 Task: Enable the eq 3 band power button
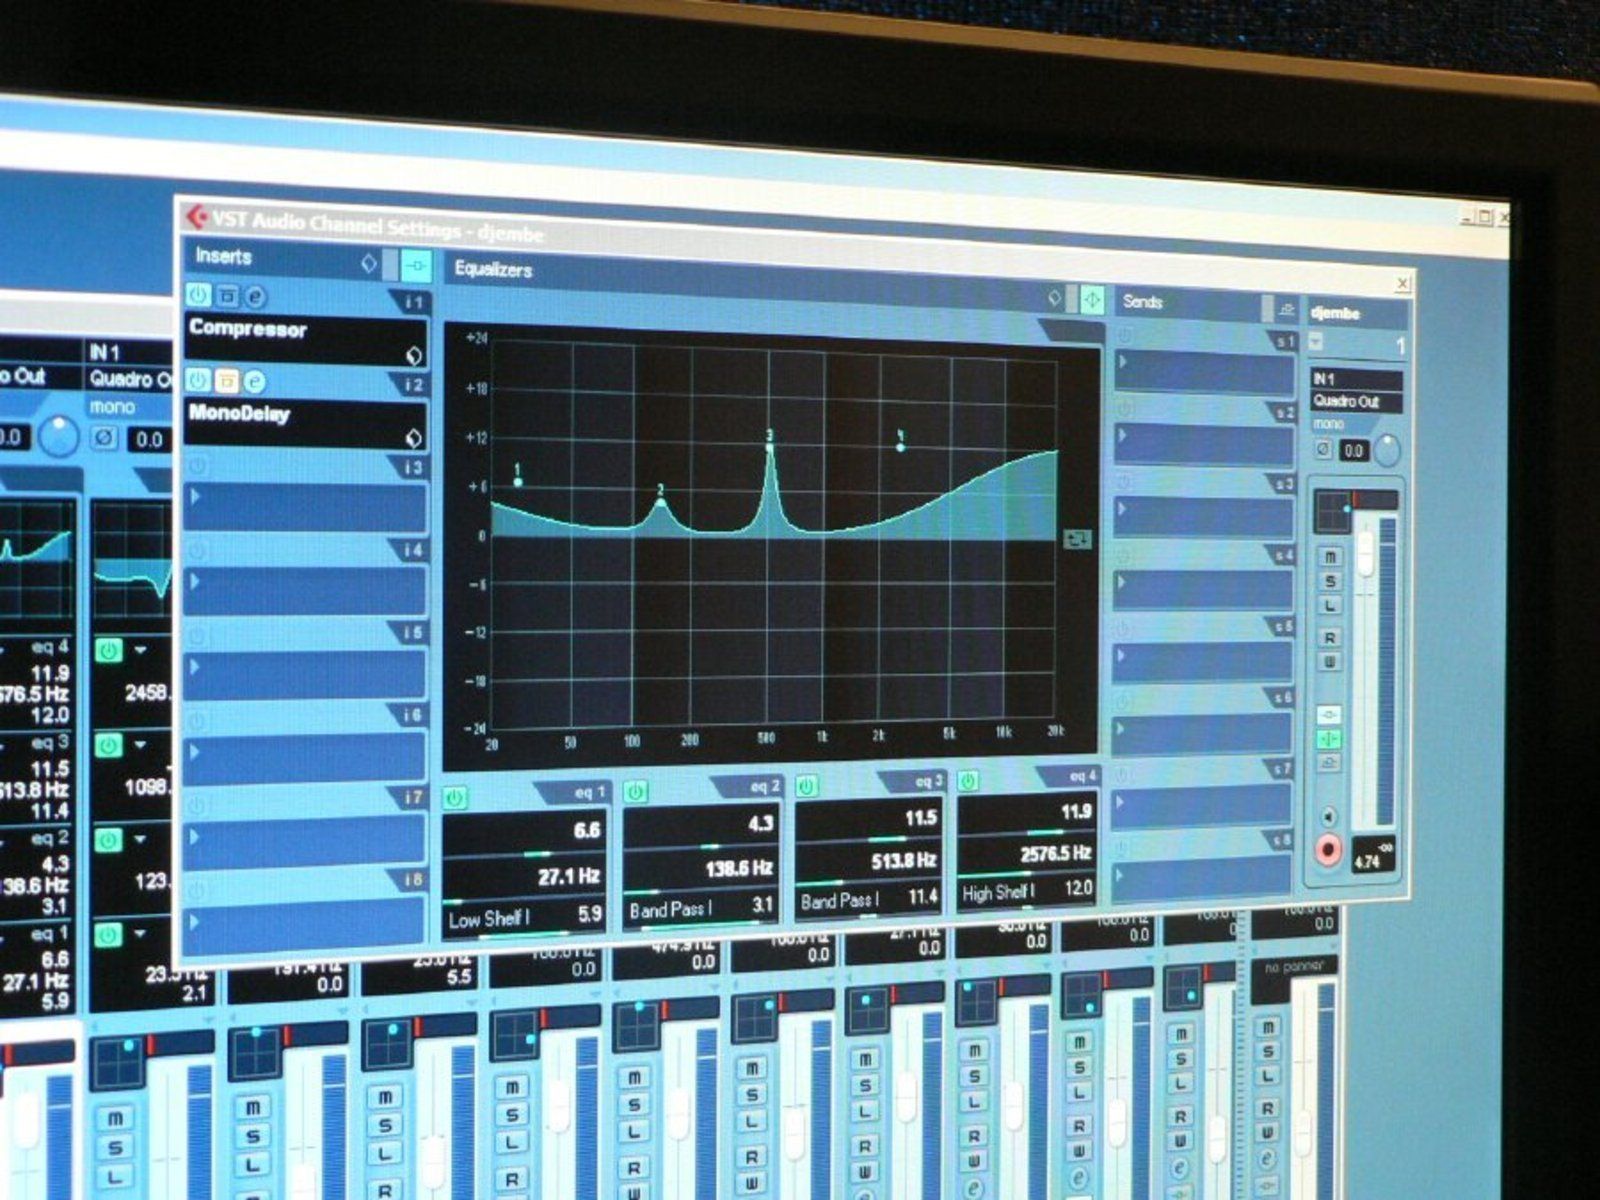point(807,786)
